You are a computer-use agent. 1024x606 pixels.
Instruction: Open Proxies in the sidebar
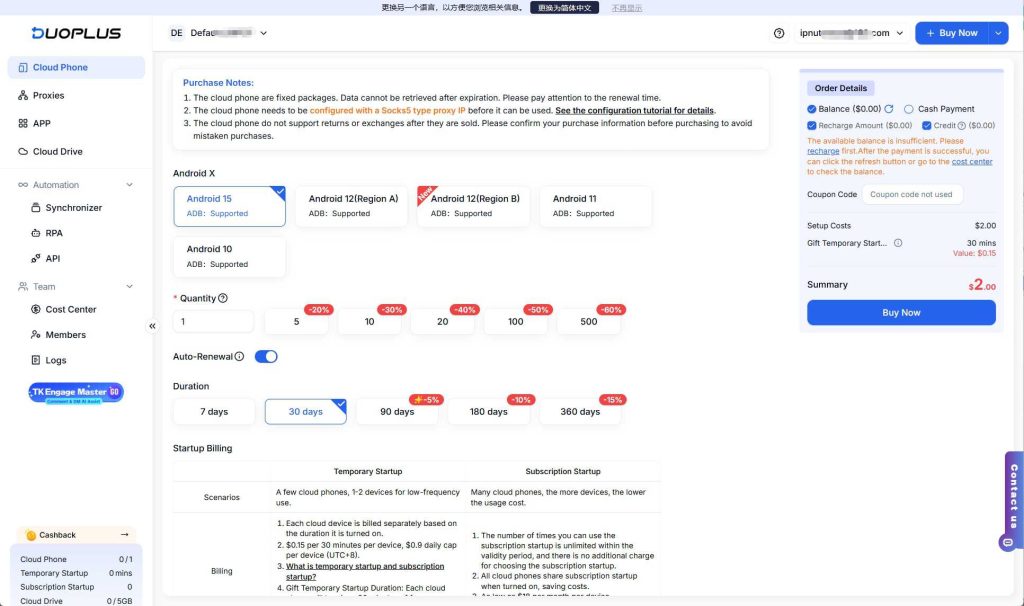pos(48,96)
